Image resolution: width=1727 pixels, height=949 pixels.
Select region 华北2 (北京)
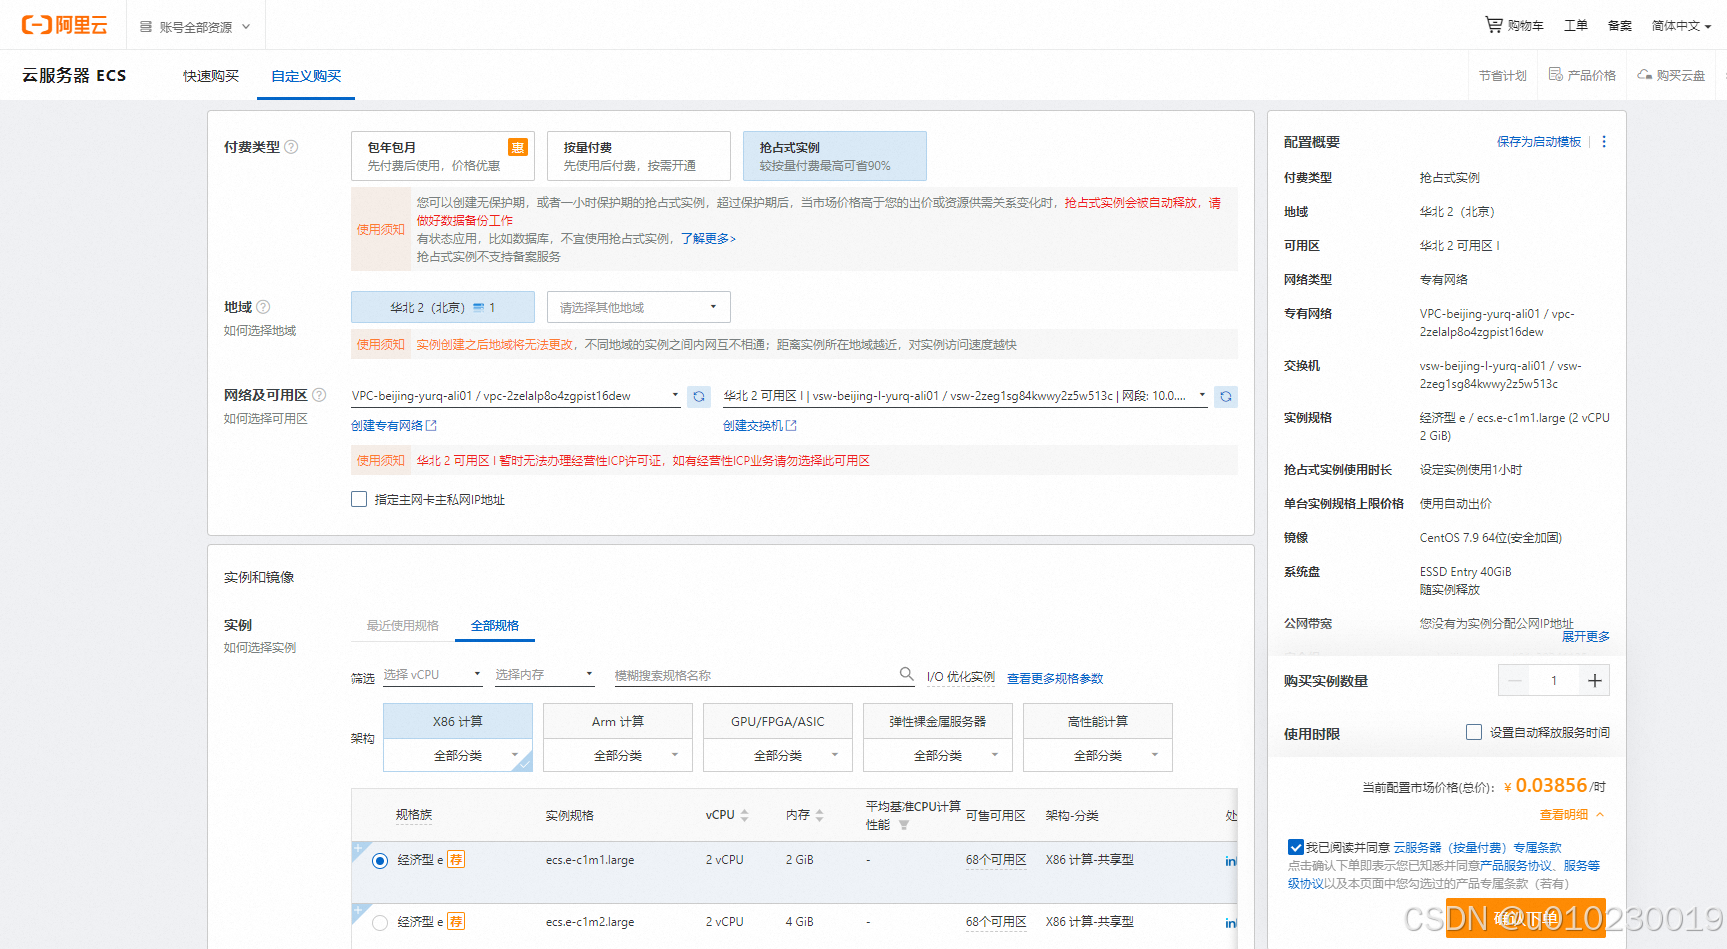(443, 307)
